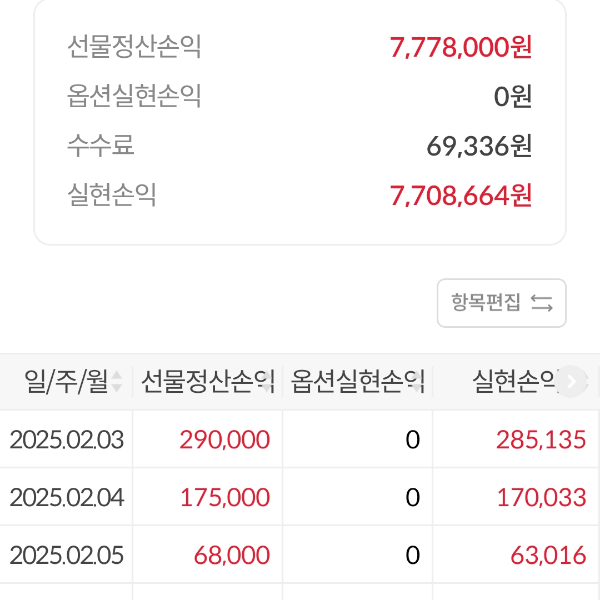Click the 170,033 realized profit value

pos(541,497)
